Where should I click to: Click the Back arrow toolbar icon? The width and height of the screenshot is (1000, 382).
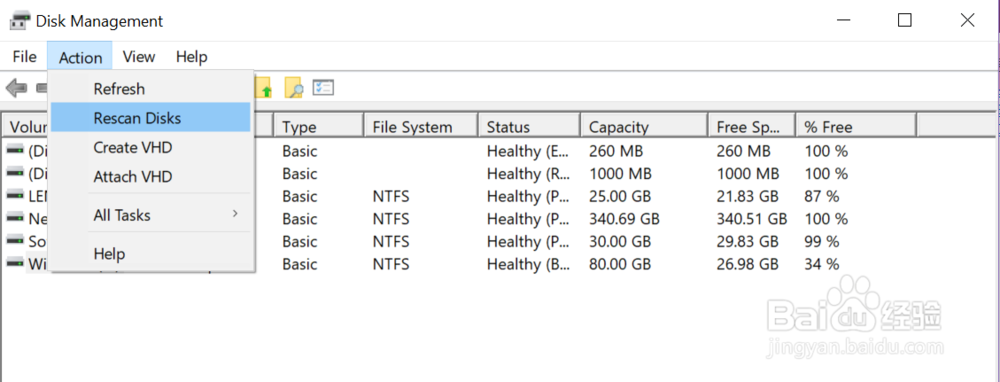click(x=17, y=88)
